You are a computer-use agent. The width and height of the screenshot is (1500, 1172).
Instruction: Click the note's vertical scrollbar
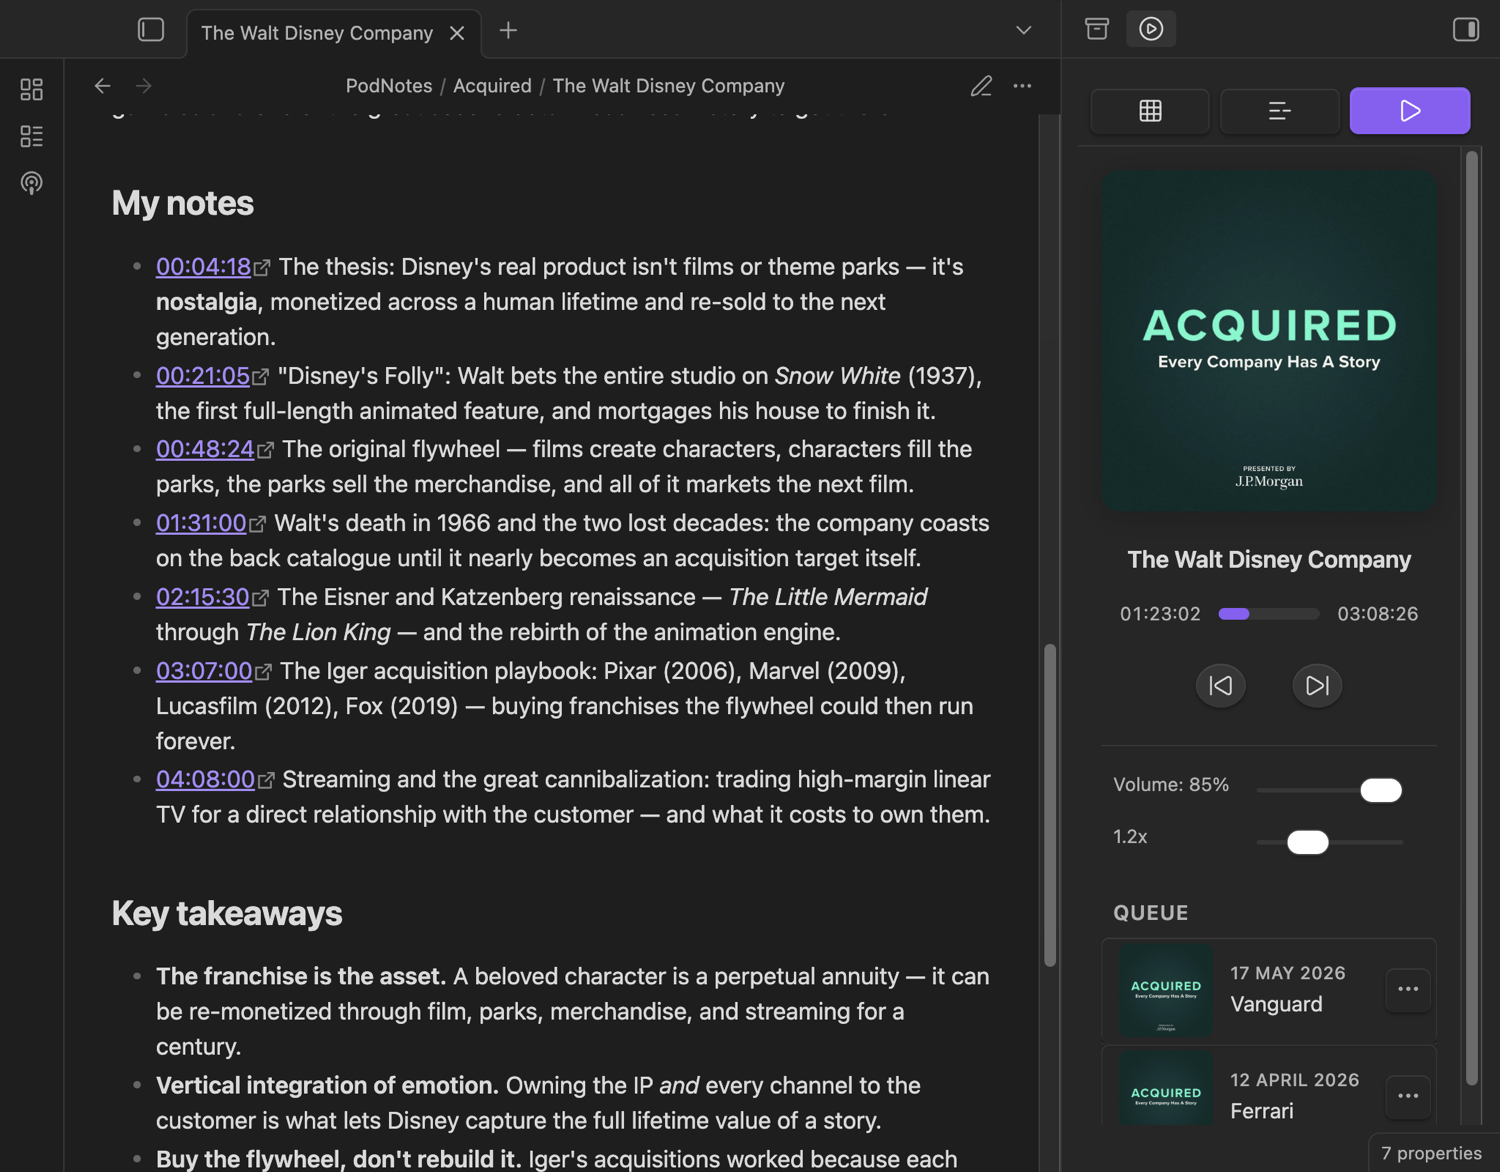1050,805
